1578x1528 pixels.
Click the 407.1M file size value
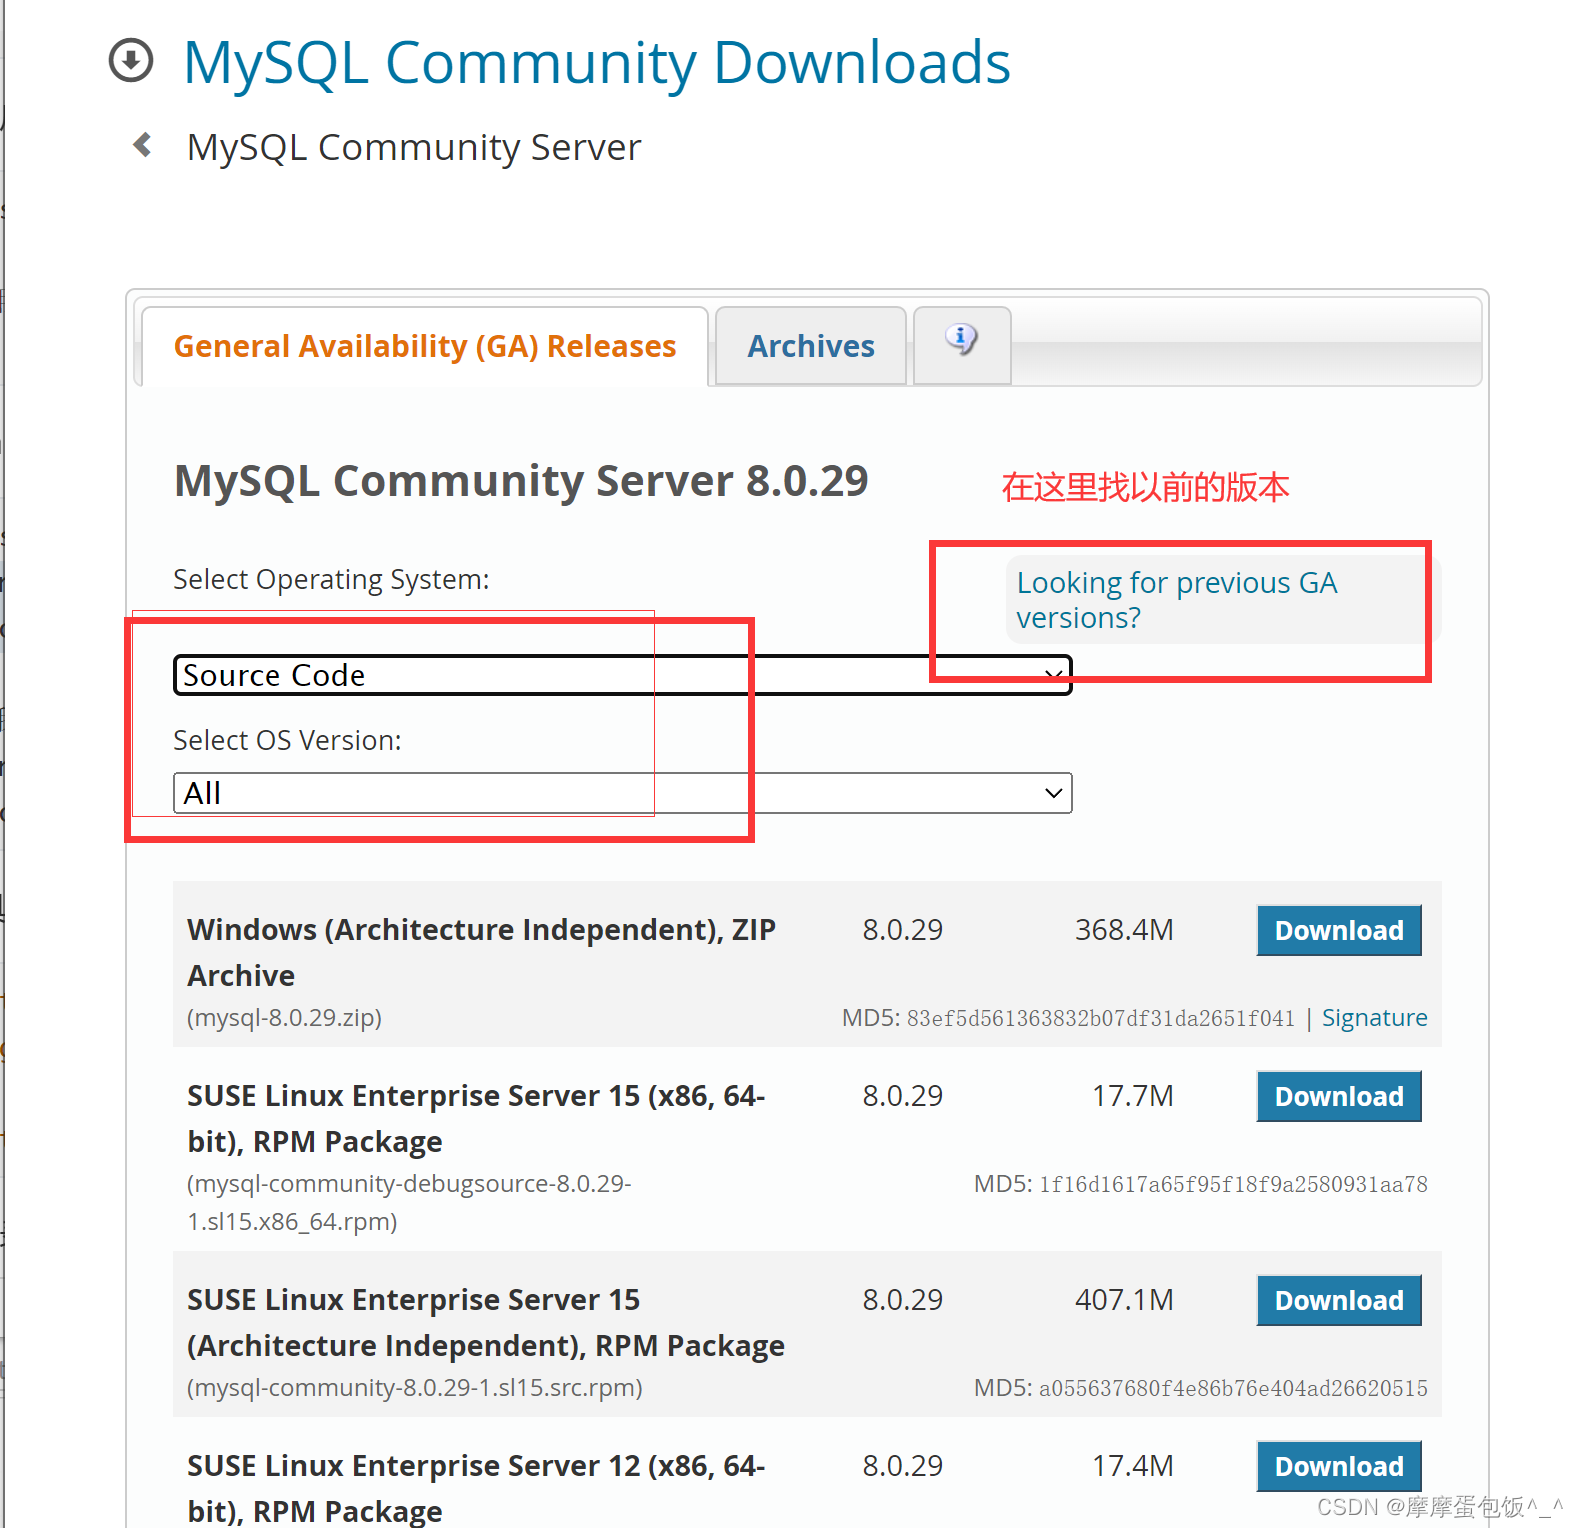click(x=1124, y=1300)
